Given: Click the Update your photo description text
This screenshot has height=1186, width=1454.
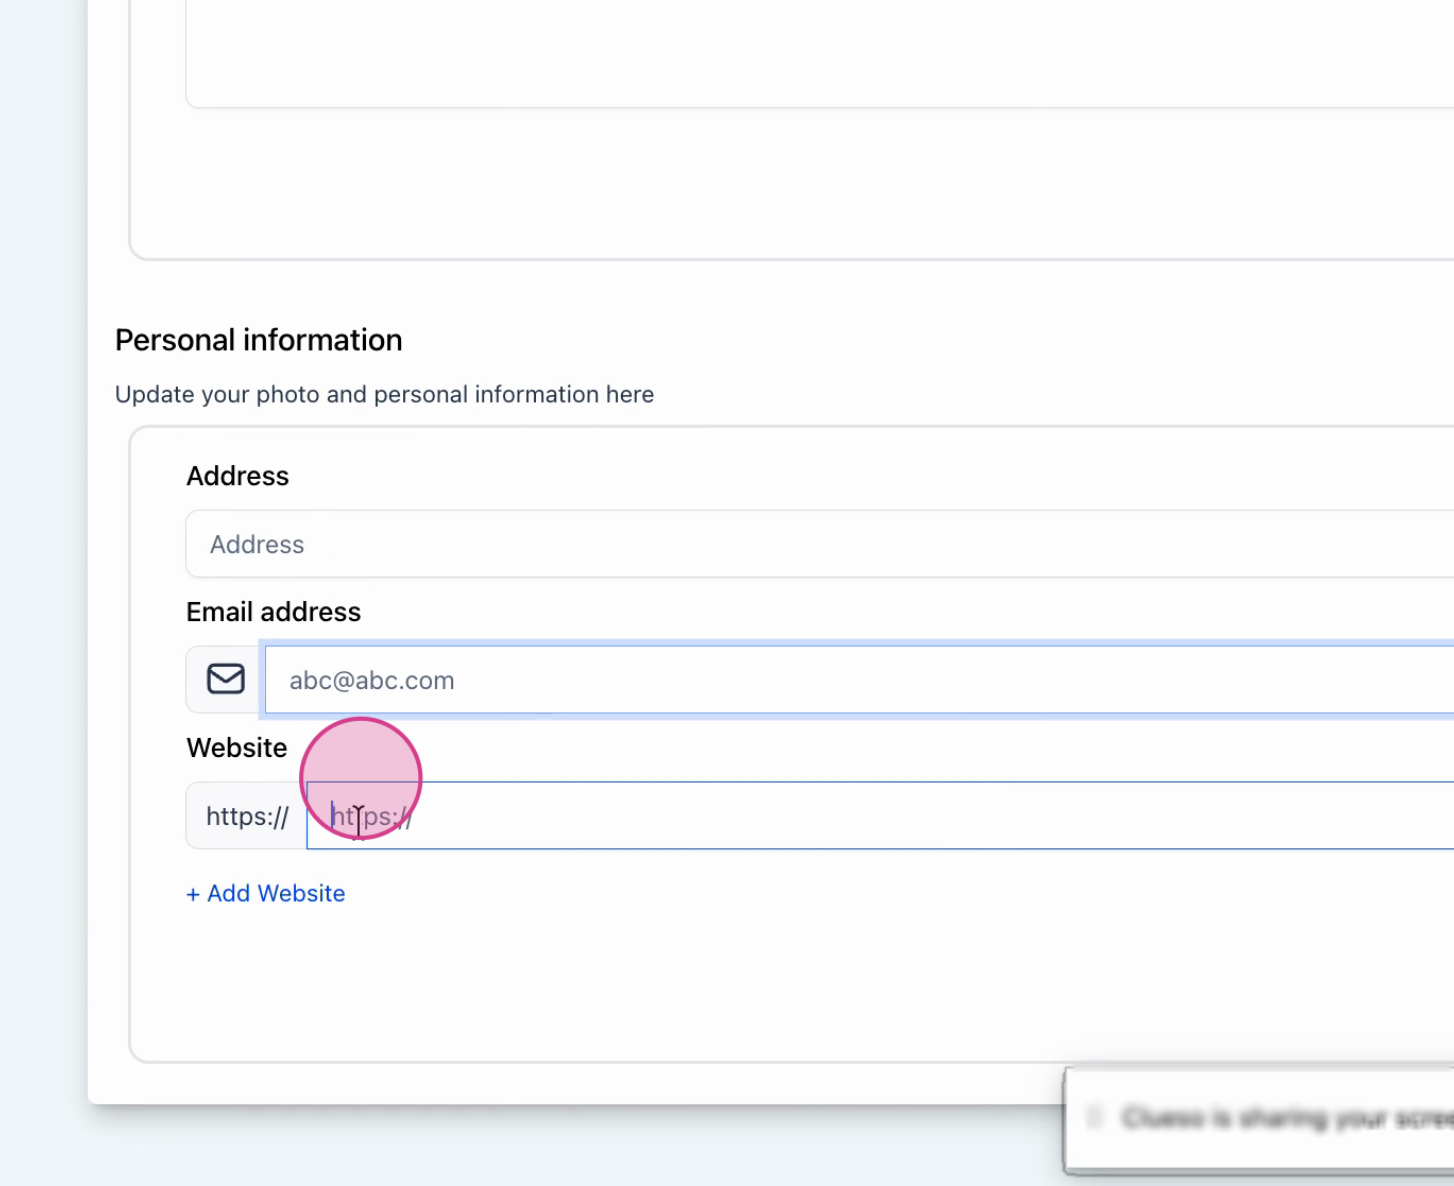Looking at the screenshot, I should click(x=384, y=394).
